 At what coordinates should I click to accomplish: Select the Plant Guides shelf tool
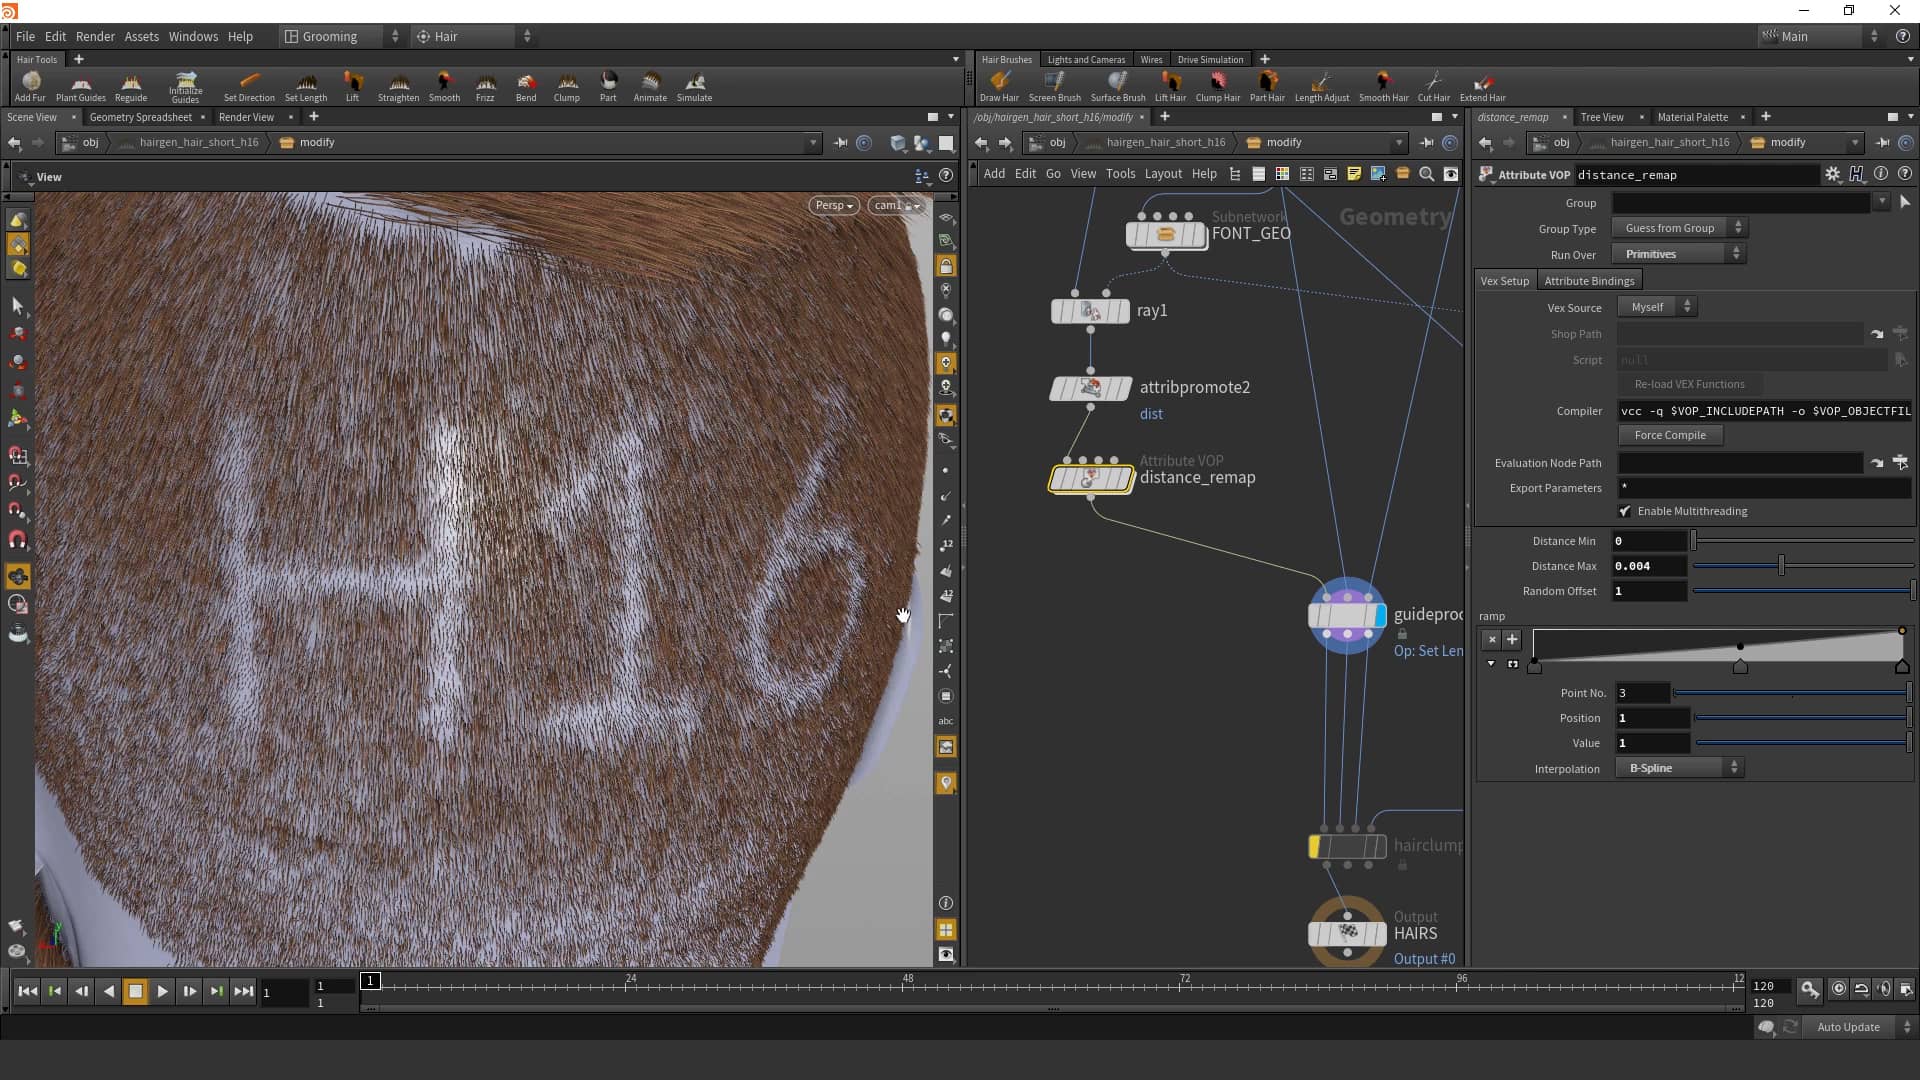pos(81,87)
